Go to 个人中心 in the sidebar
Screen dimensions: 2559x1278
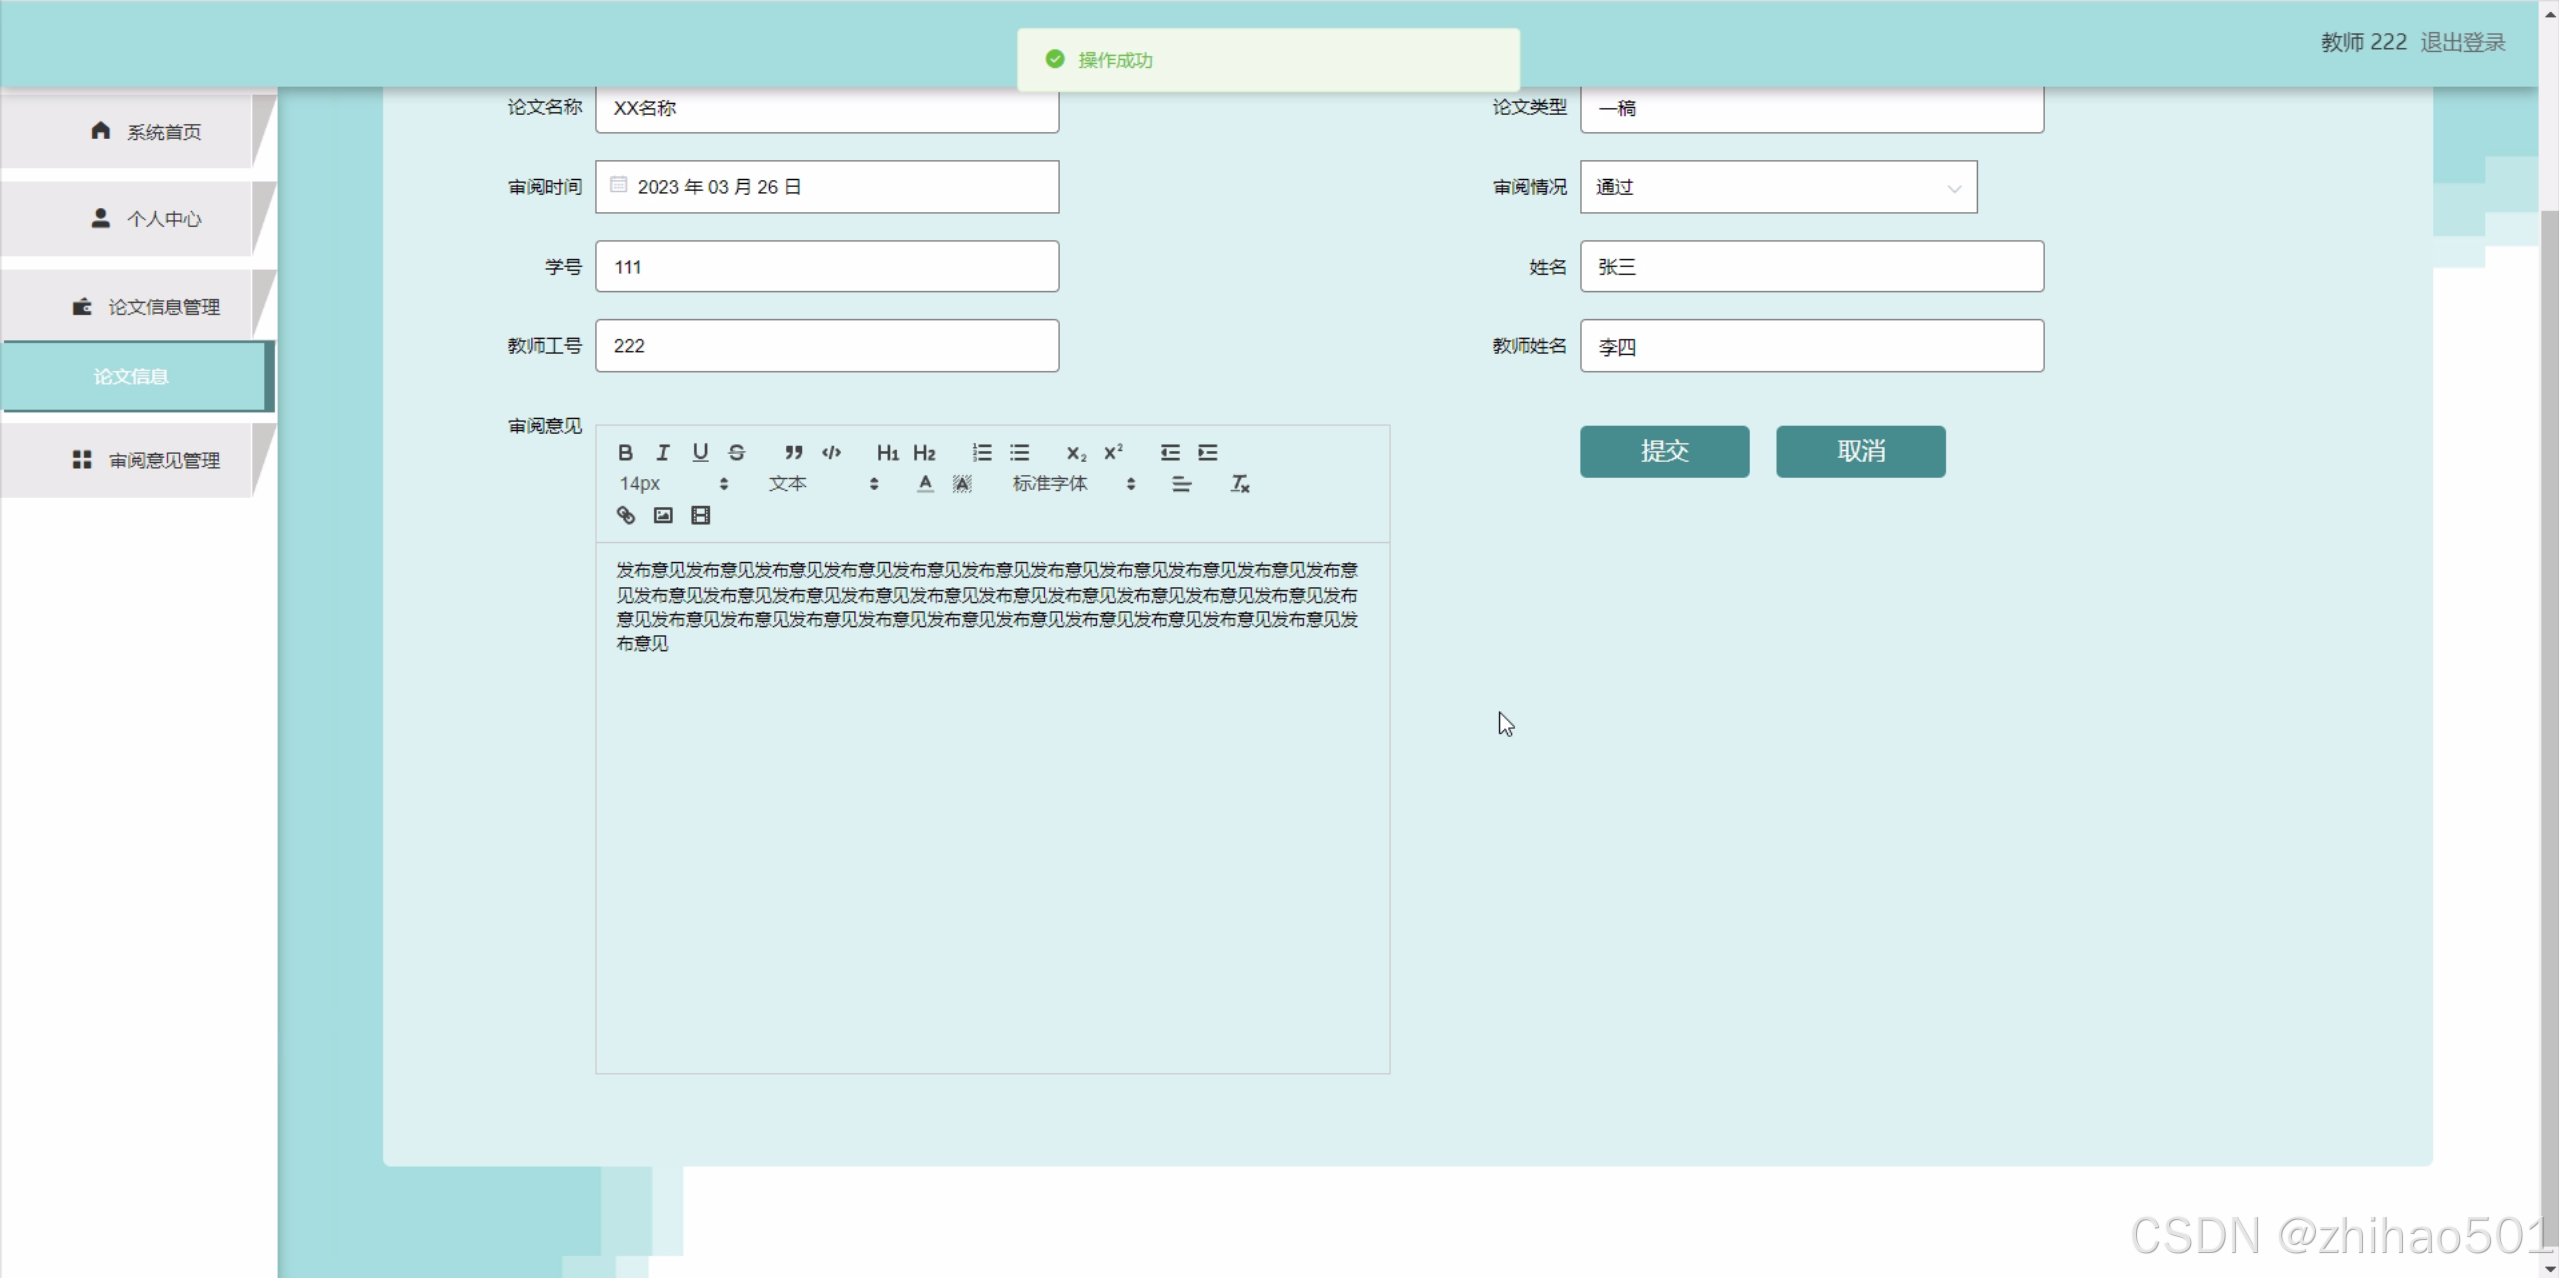click(146, 219)
